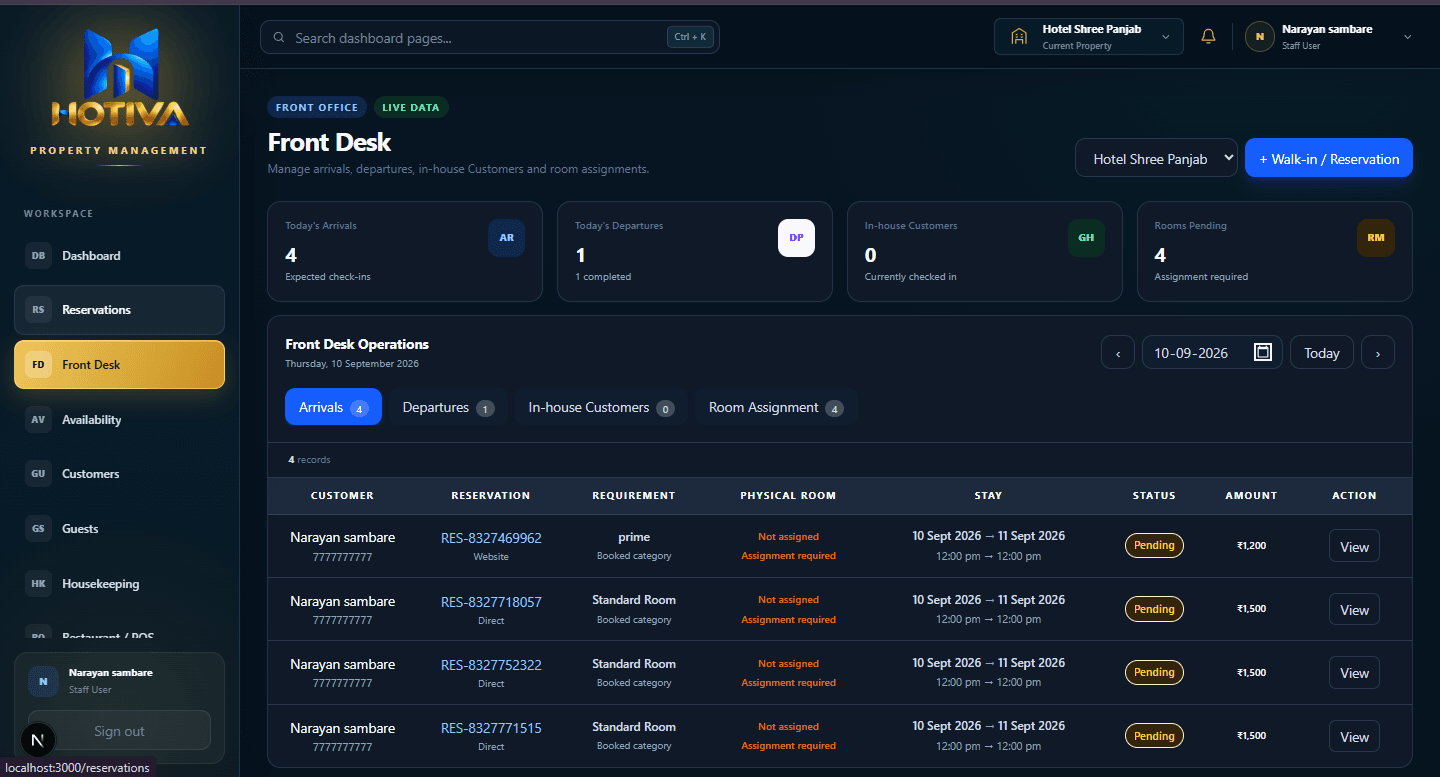Switch to the Departures tab
Screen dimensions: 1440x777
[x=448, y=407]
